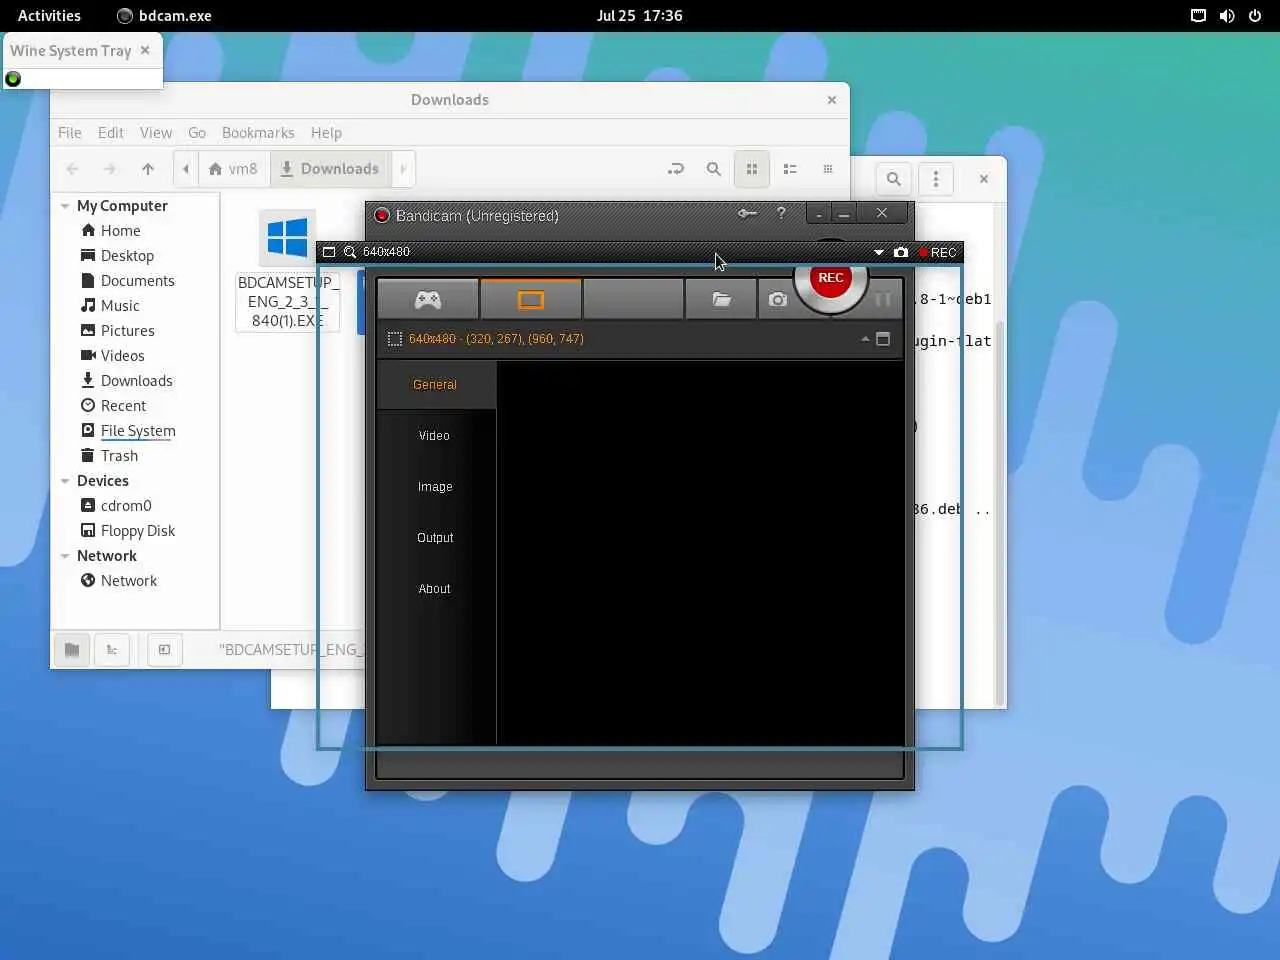Image resolution: width=1280 pixels, height=960 pixels.
Task: Switch the file manager to compact view
Action: coord(828,169)
